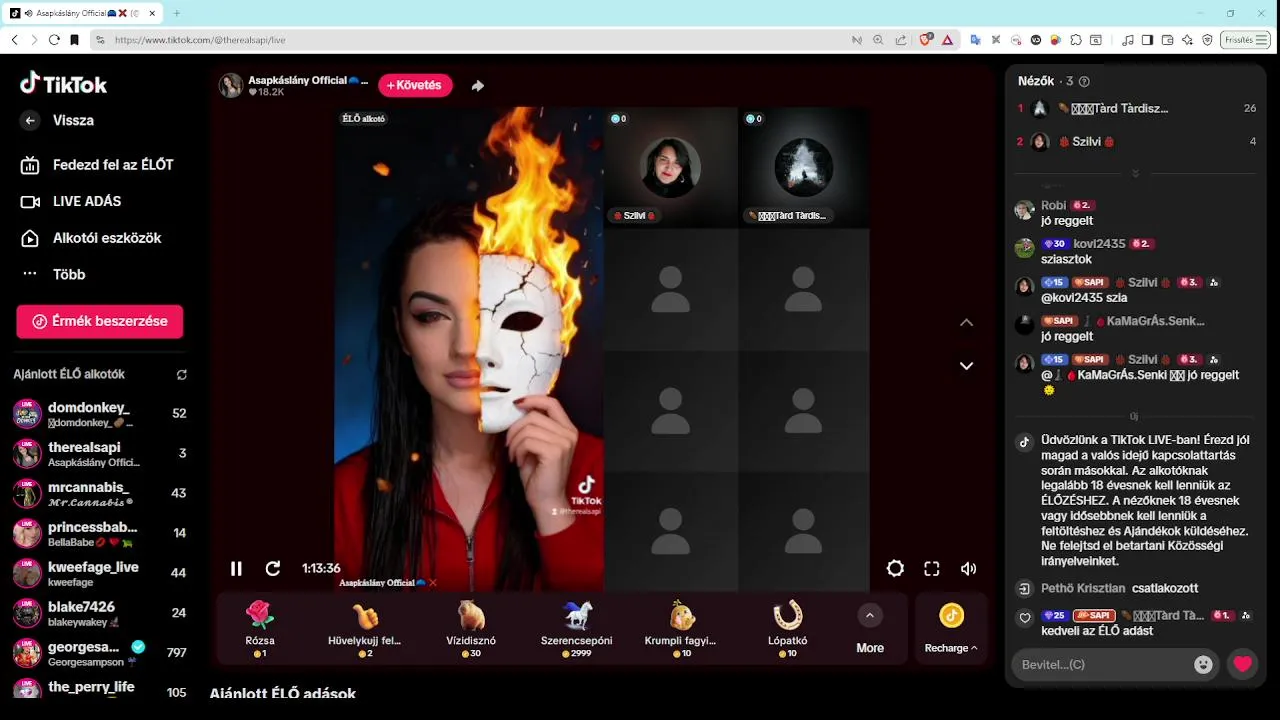Reload the live stream
This screenshot has height=720, width=1280.
tap(273, 568)
